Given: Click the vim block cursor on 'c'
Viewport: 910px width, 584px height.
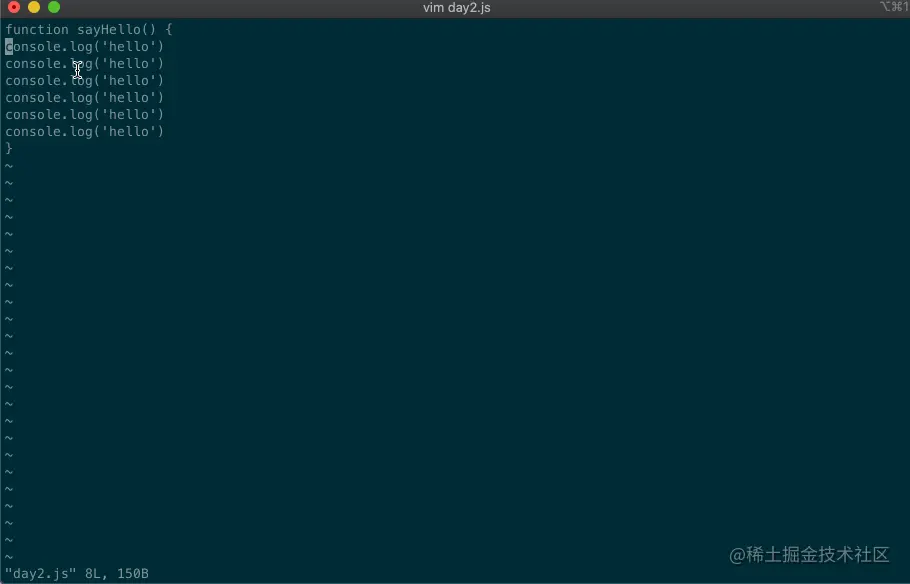Looking at the screenshot, I should 7,46.
